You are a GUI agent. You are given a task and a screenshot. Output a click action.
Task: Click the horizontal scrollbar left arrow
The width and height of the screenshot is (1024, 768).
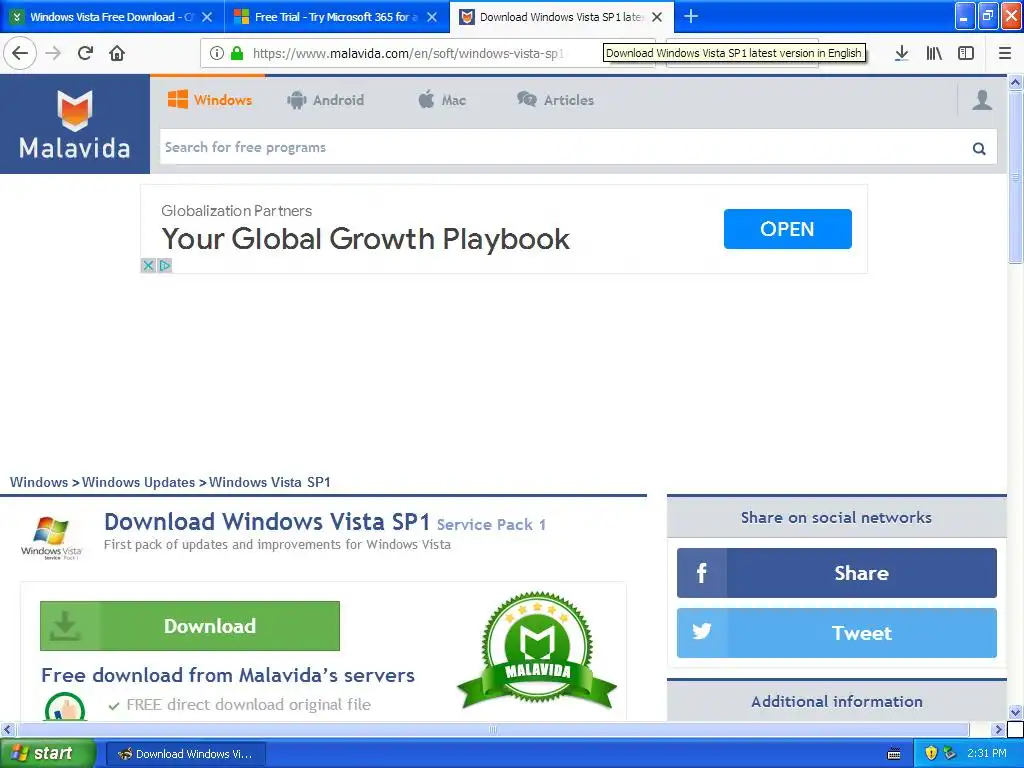[8, 729]
